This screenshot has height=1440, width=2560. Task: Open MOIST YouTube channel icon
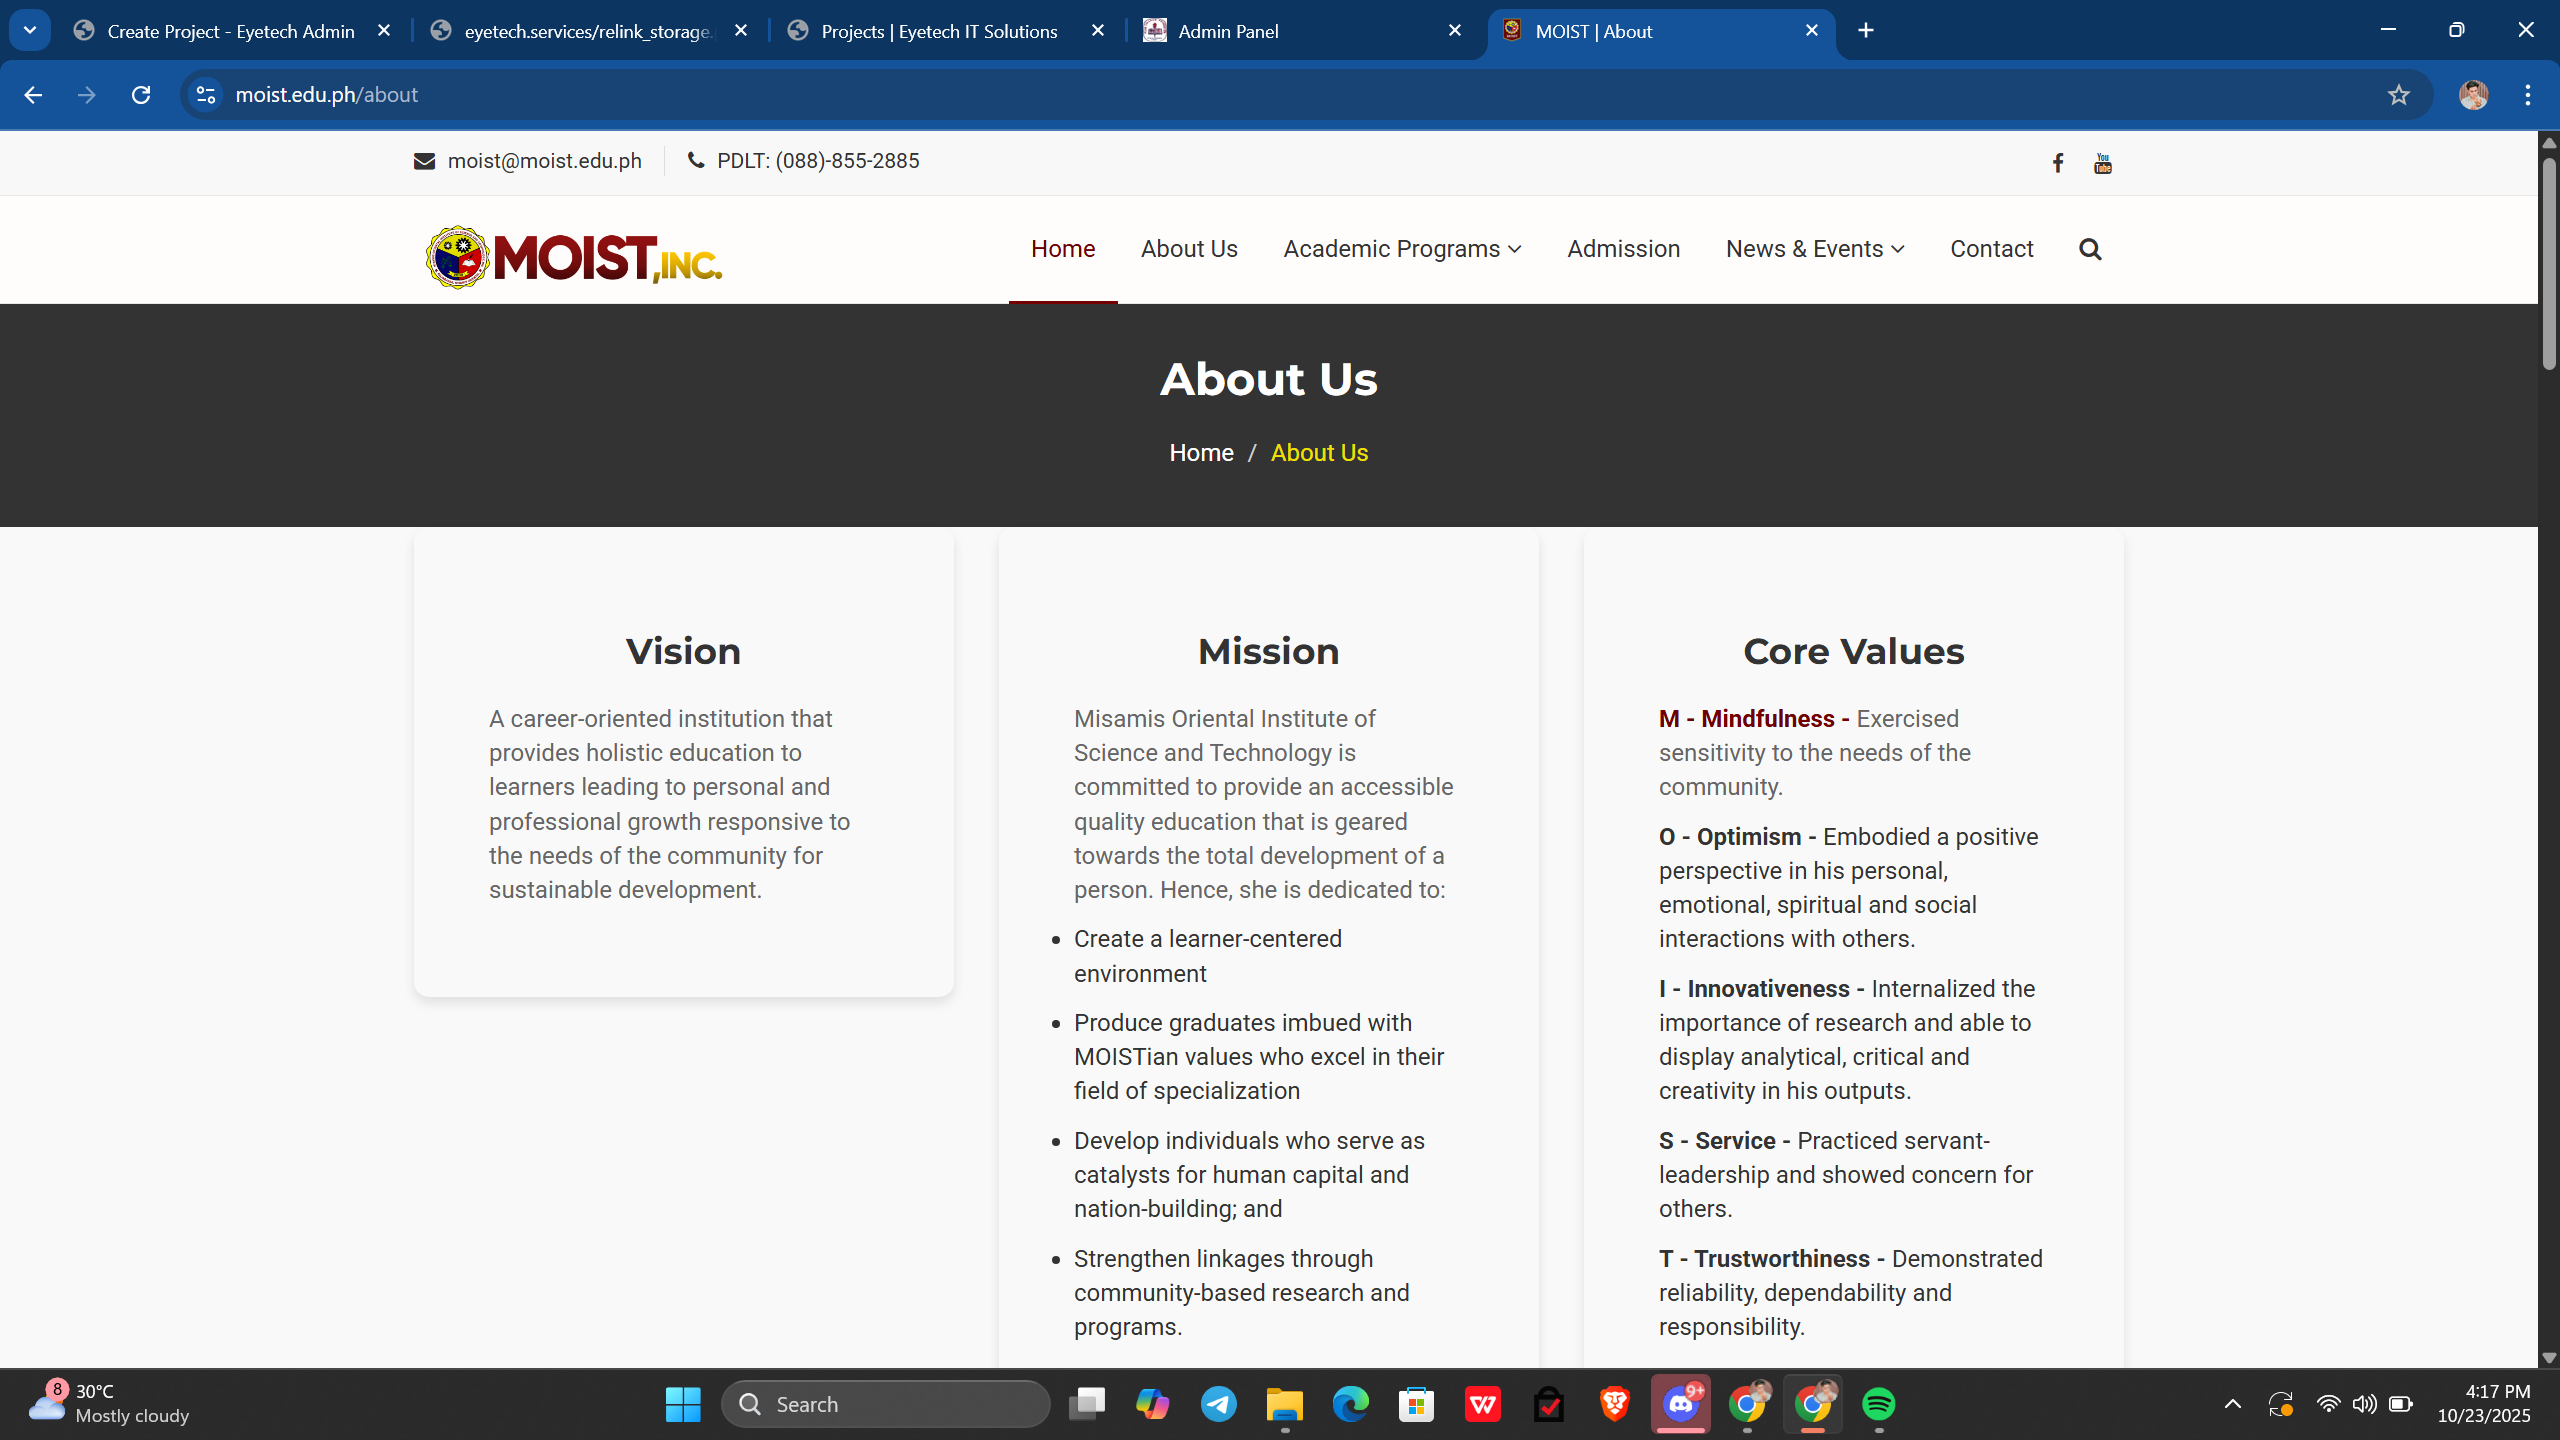coord(2102,163)
